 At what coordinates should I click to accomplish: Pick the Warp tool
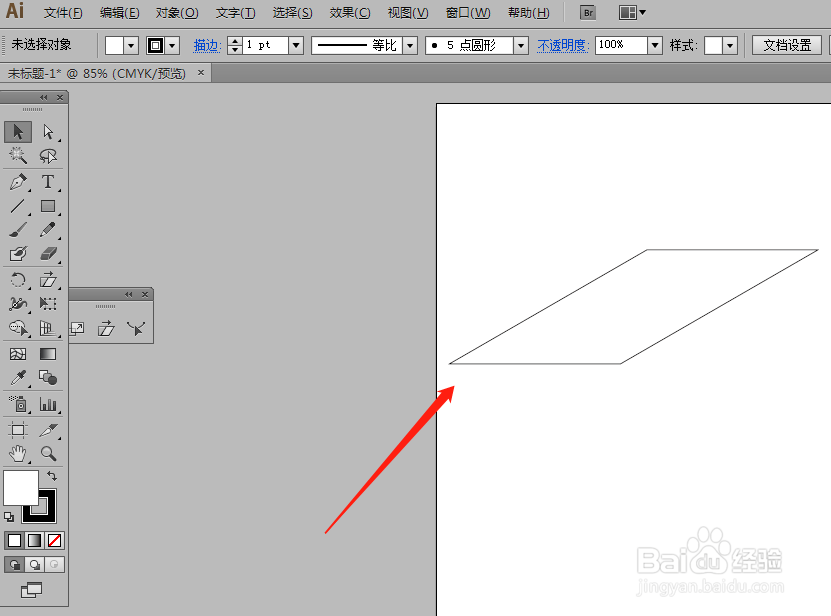(x=18, y=304)
